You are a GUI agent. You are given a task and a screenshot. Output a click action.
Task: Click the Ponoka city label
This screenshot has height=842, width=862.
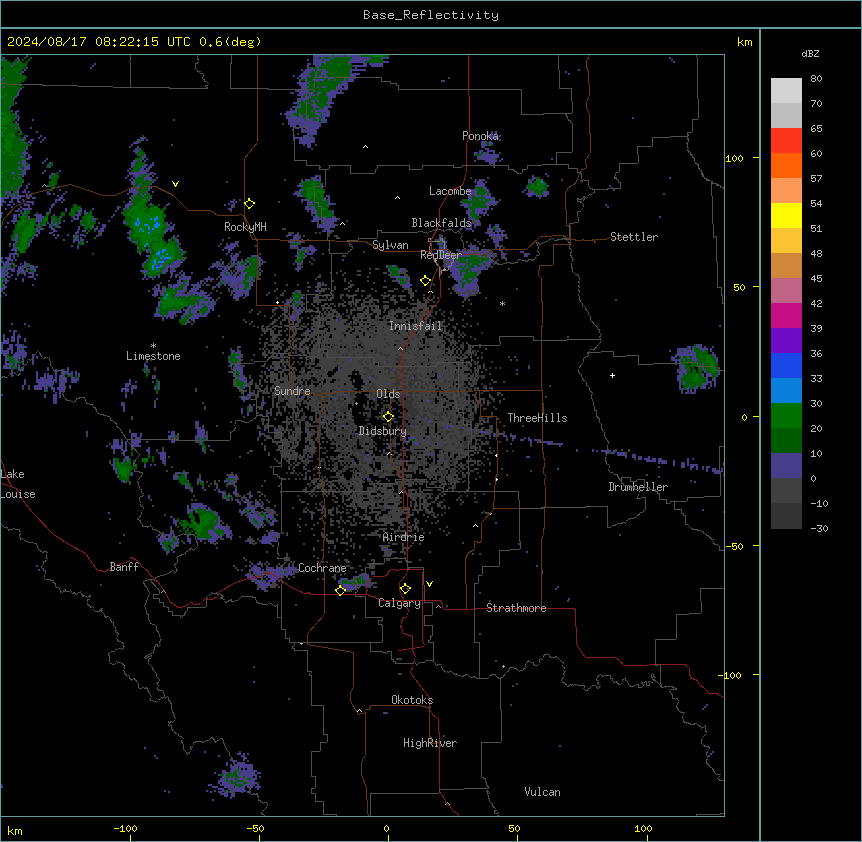480,136
